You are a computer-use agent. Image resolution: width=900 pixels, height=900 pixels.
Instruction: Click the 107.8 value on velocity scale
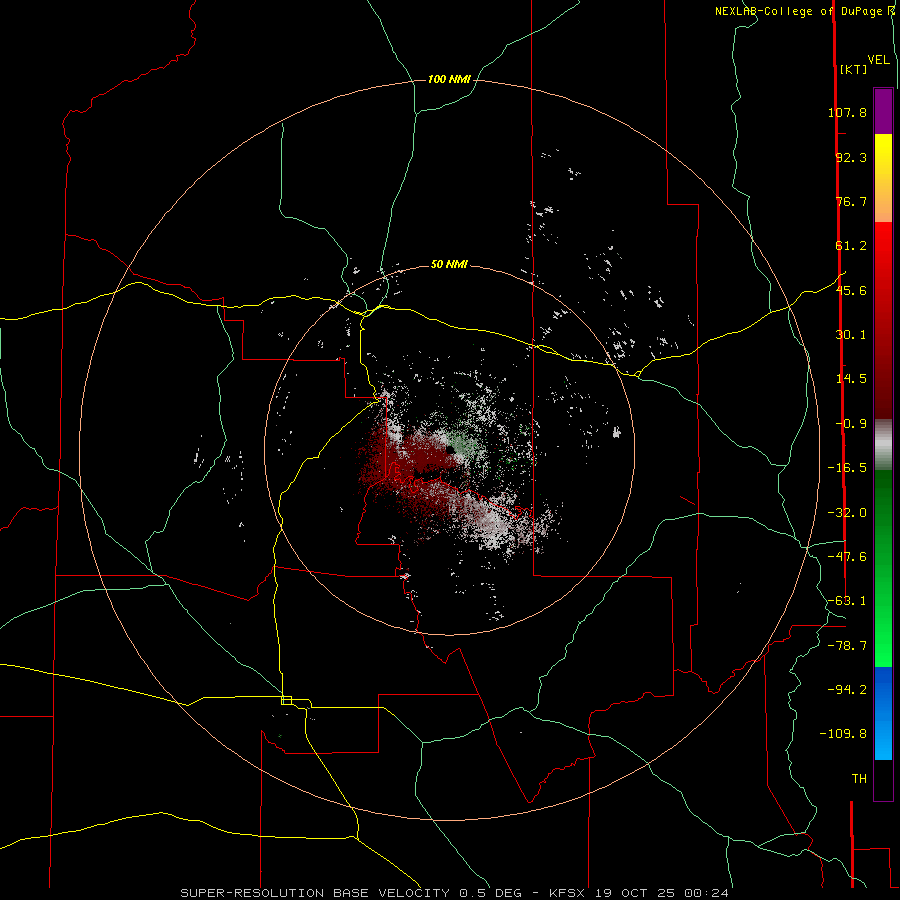tap(847, 112)
